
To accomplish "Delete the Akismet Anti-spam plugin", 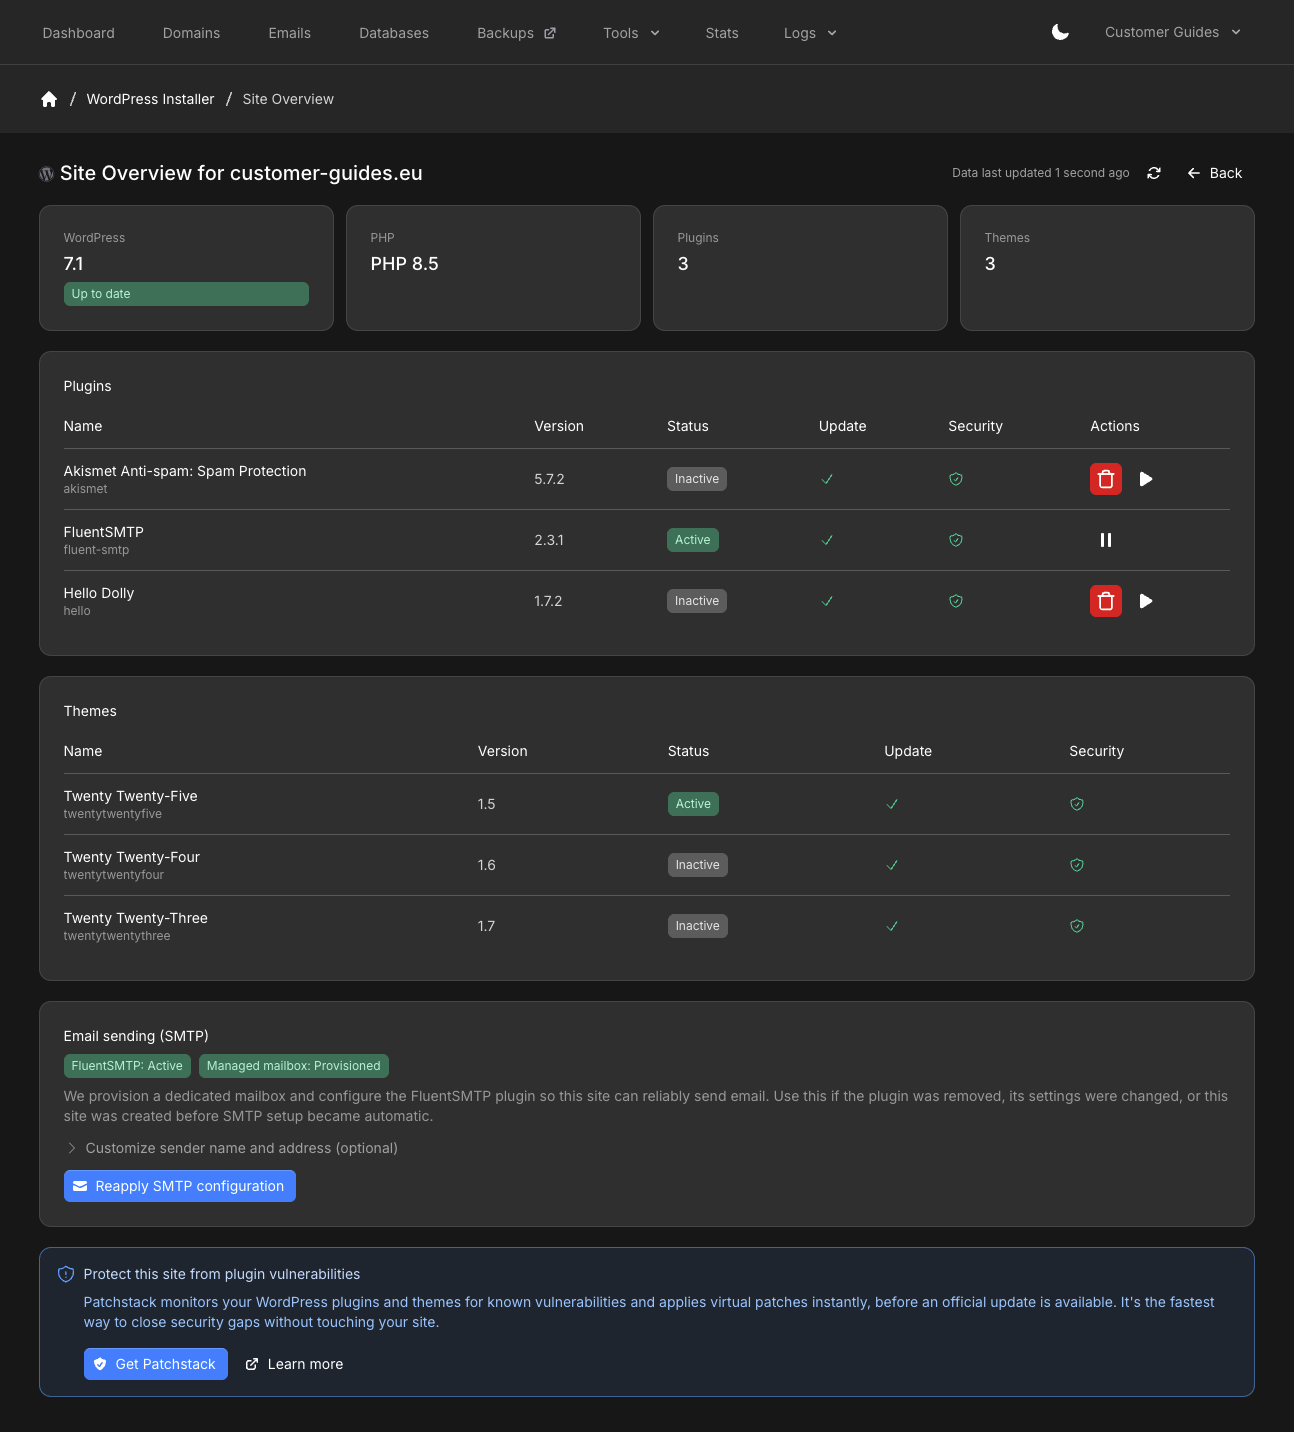I will click(x=1106, y=479).
